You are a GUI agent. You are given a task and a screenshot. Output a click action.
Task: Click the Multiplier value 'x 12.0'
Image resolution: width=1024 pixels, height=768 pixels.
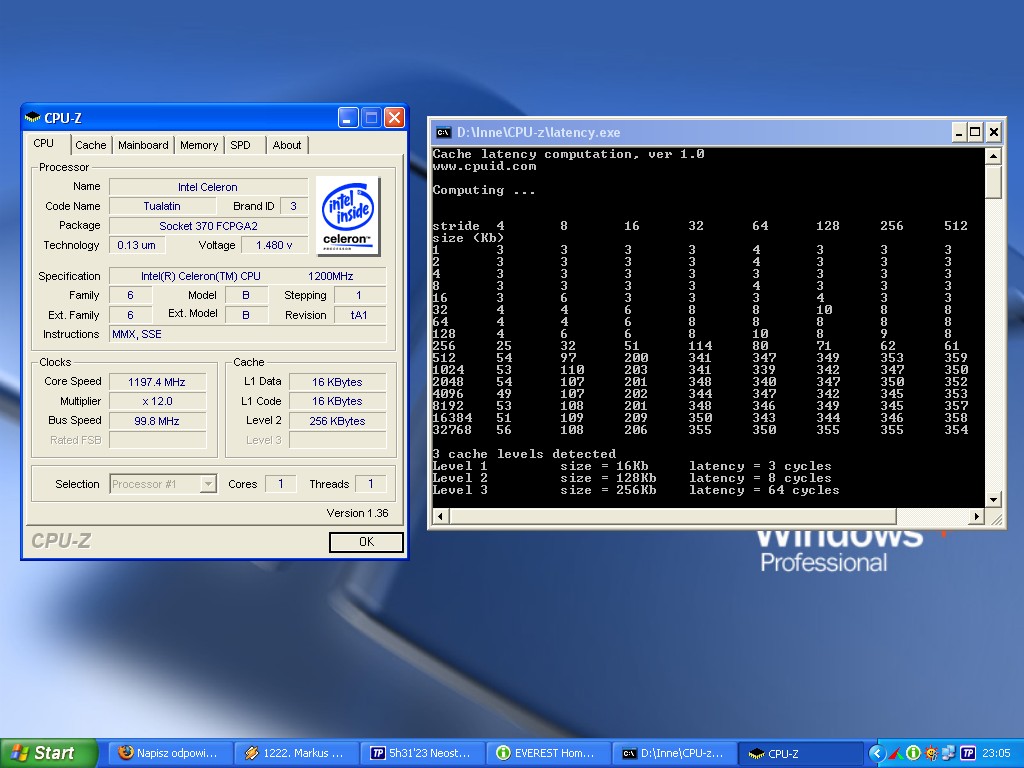157,401
